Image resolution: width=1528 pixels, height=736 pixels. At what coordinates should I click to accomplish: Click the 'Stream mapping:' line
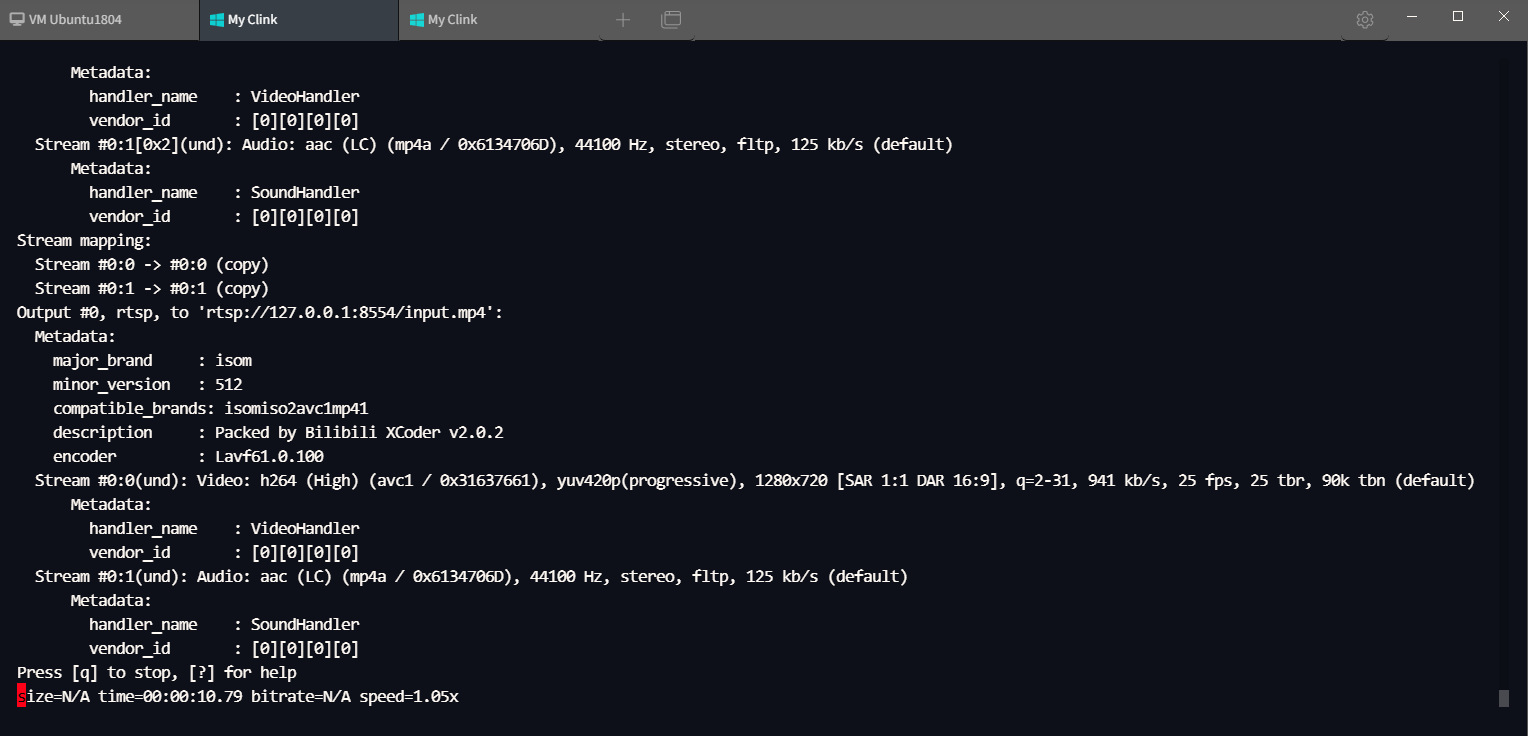tap(84, 240)
